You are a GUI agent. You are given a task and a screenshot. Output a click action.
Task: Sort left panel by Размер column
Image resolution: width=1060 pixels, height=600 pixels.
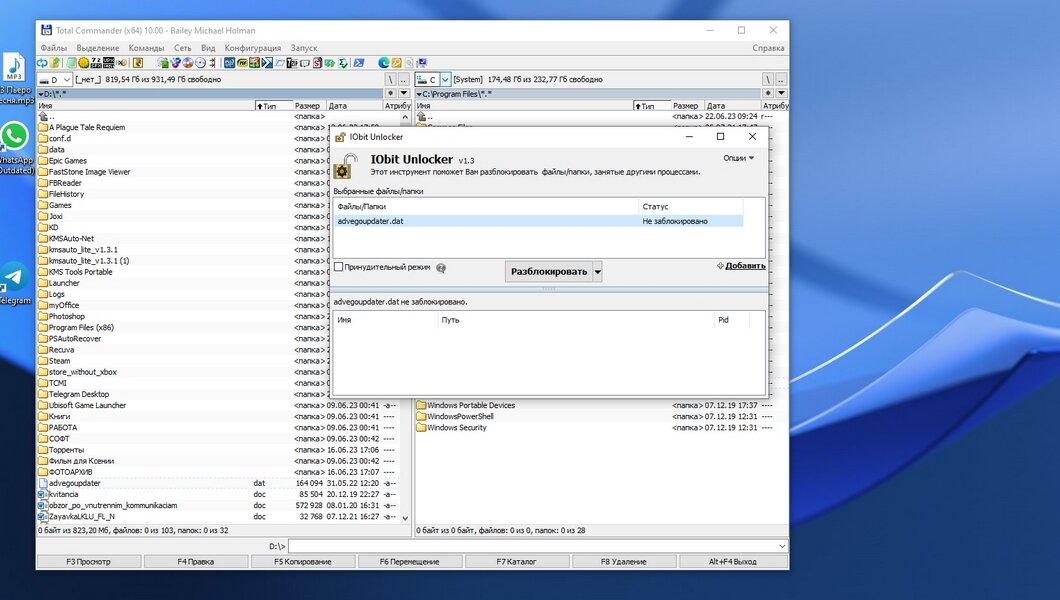[308, 105]
